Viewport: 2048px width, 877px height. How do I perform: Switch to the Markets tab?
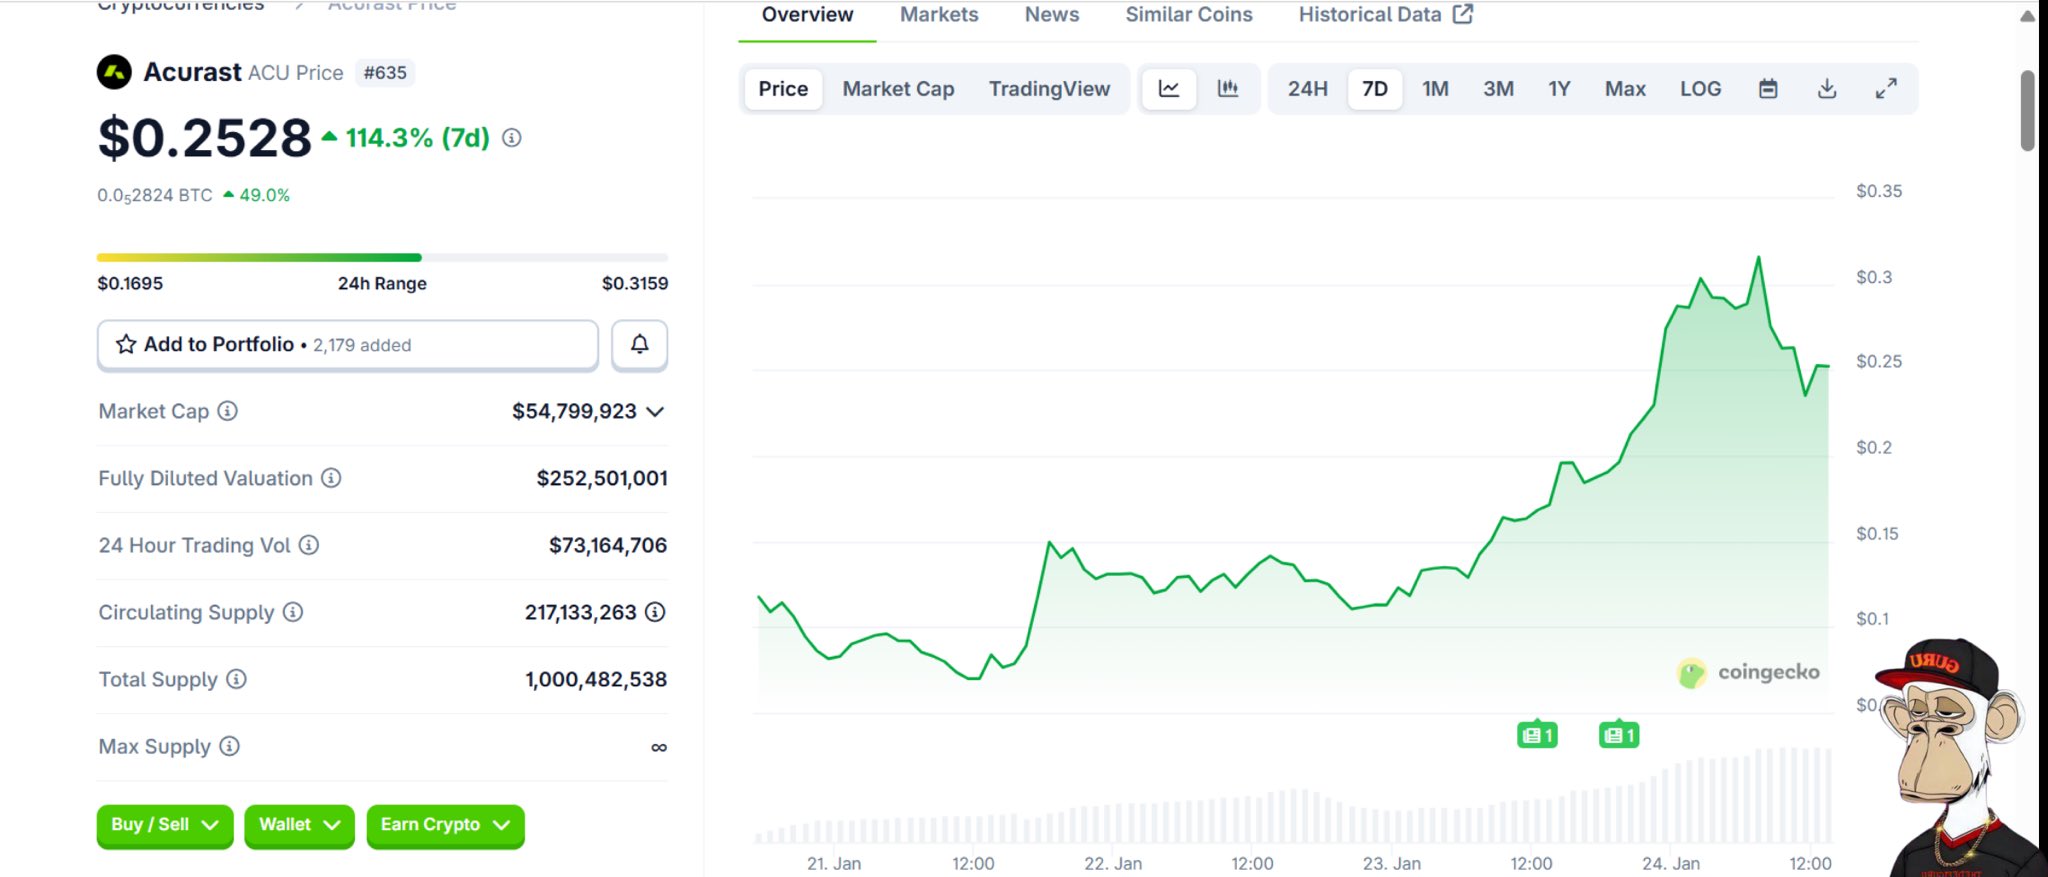click(938, 15)
